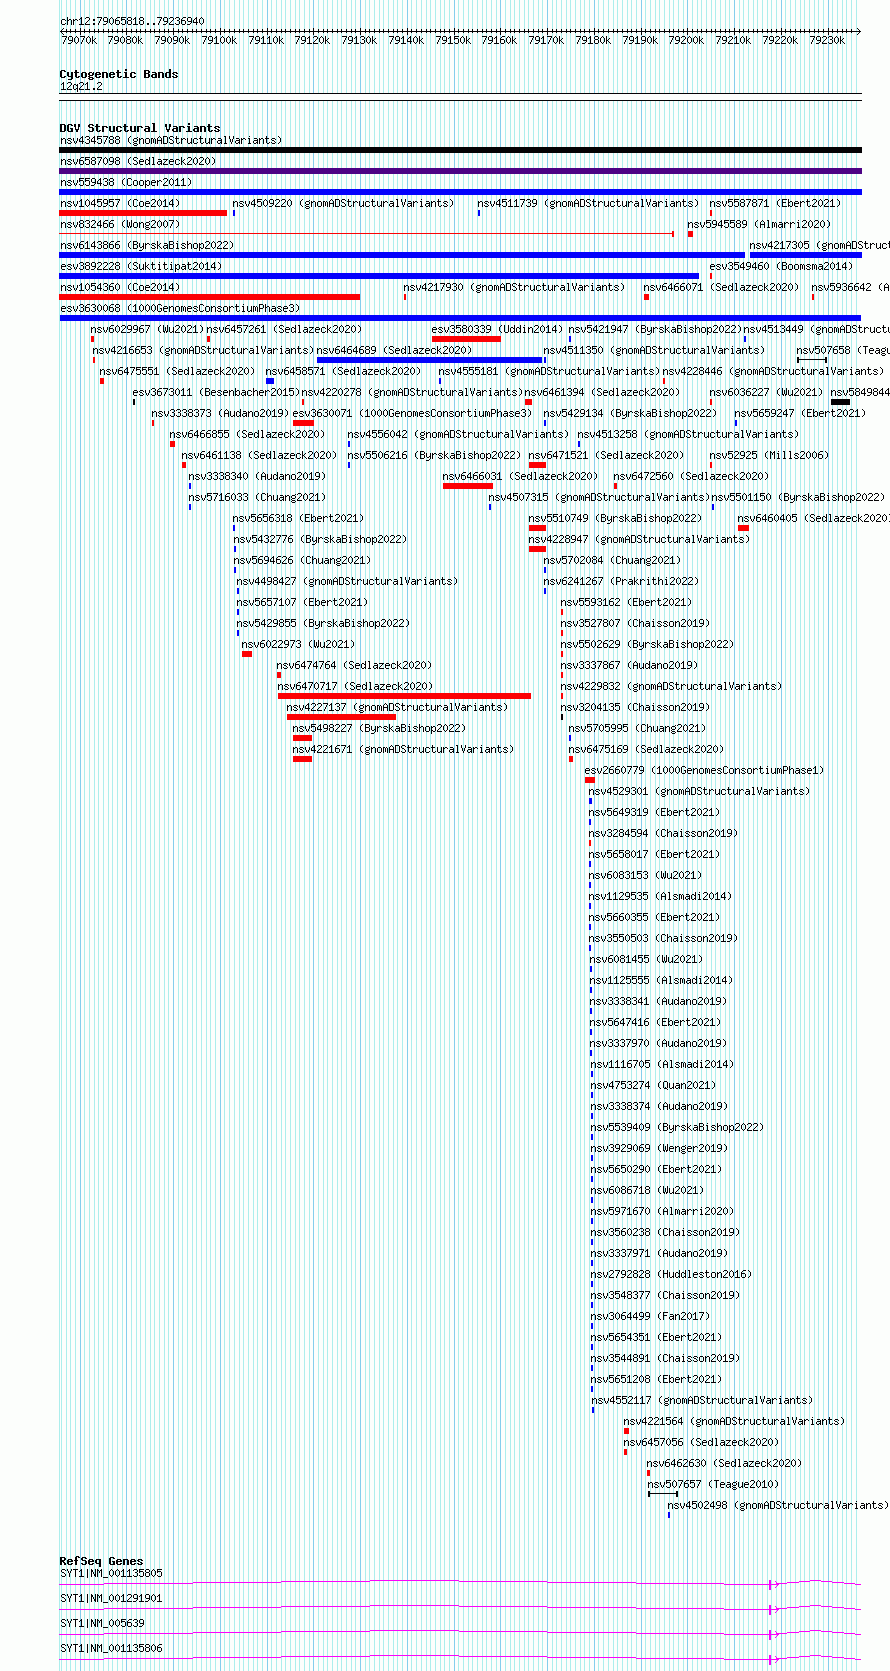Click nsv5945589 (Almarri2020) label
This screenshot has width=890, height=1671.
759,225
